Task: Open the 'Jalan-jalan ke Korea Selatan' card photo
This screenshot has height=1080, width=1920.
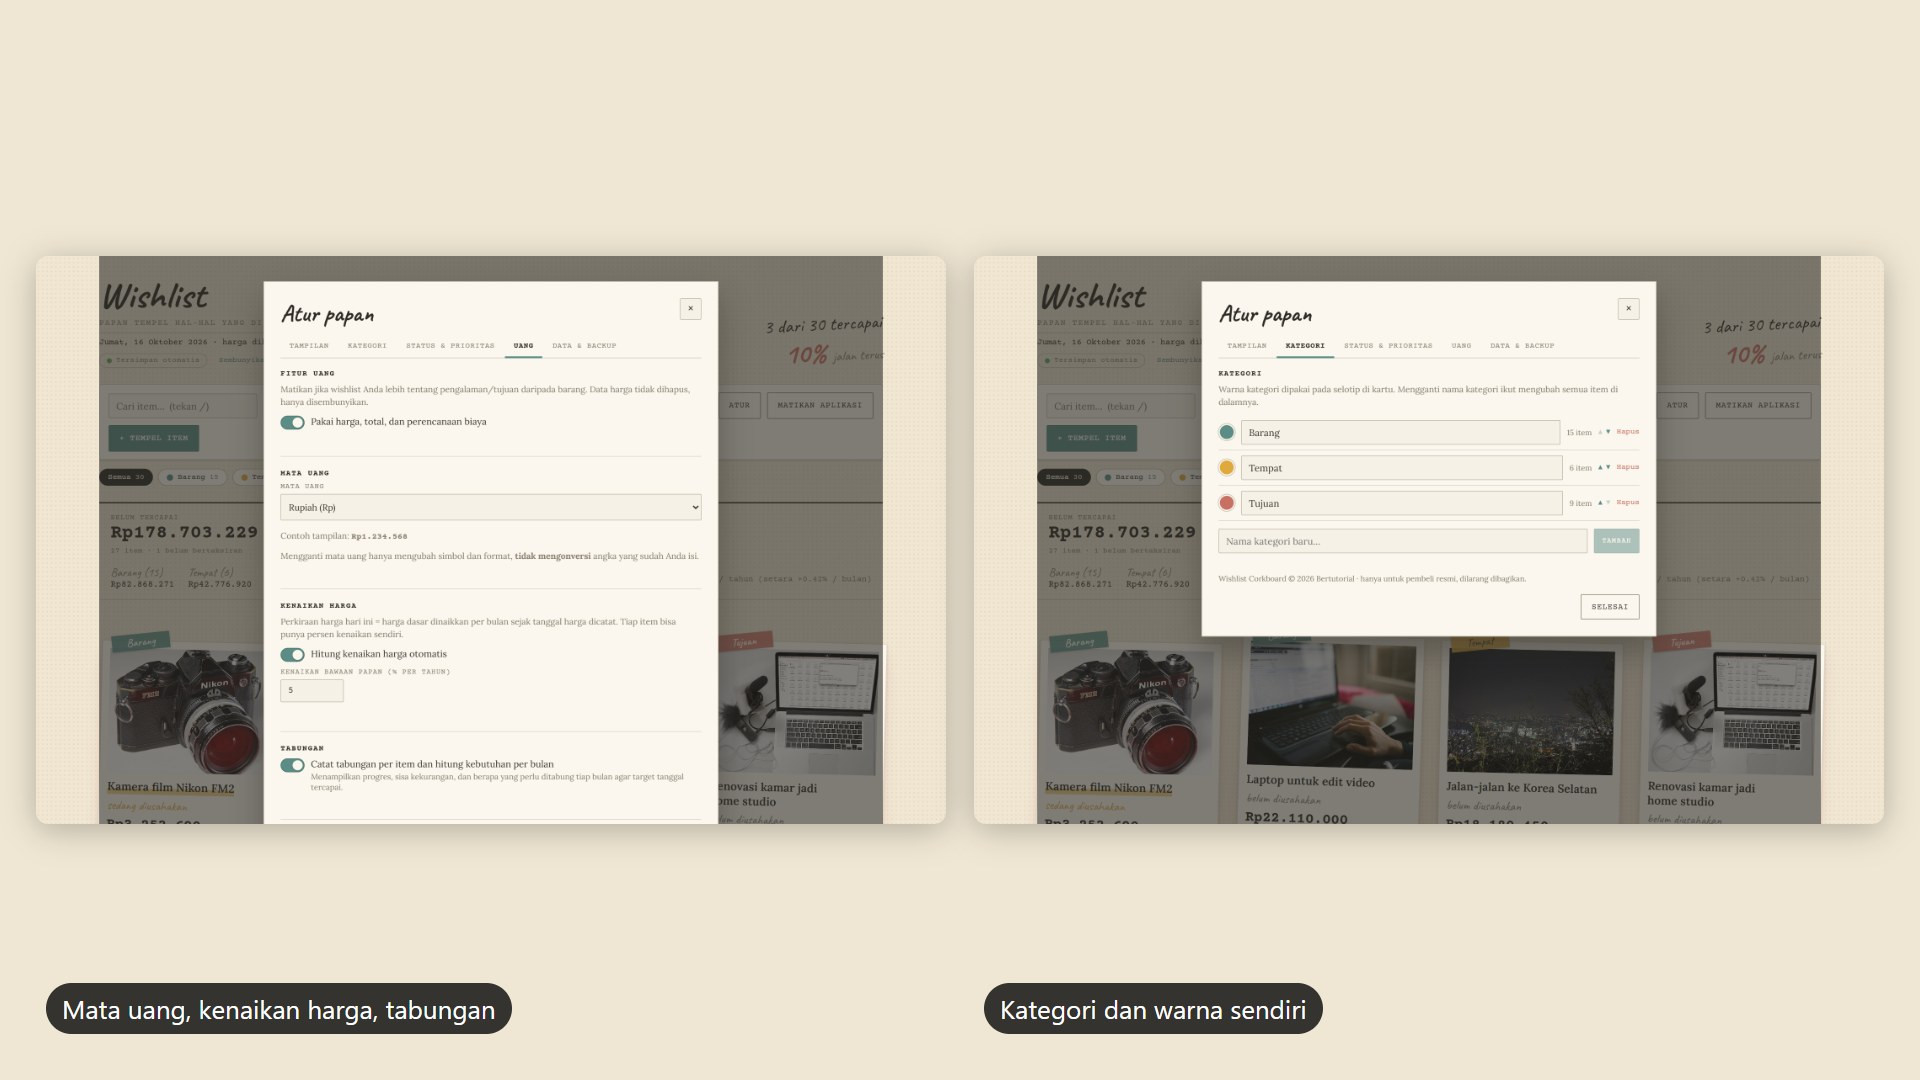Action: point(1530,712)
